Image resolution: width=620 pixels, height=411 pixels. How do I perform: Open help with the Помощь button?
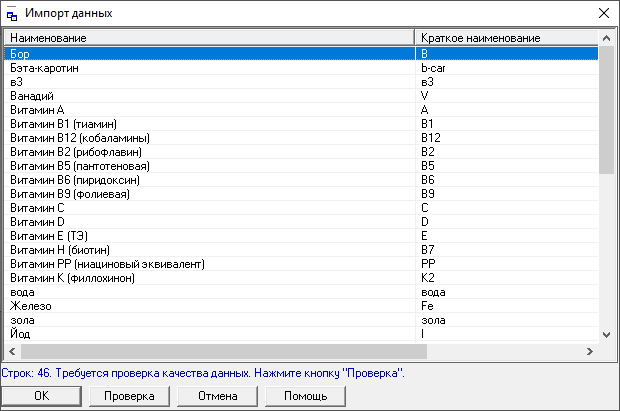(x=303, y=396)
